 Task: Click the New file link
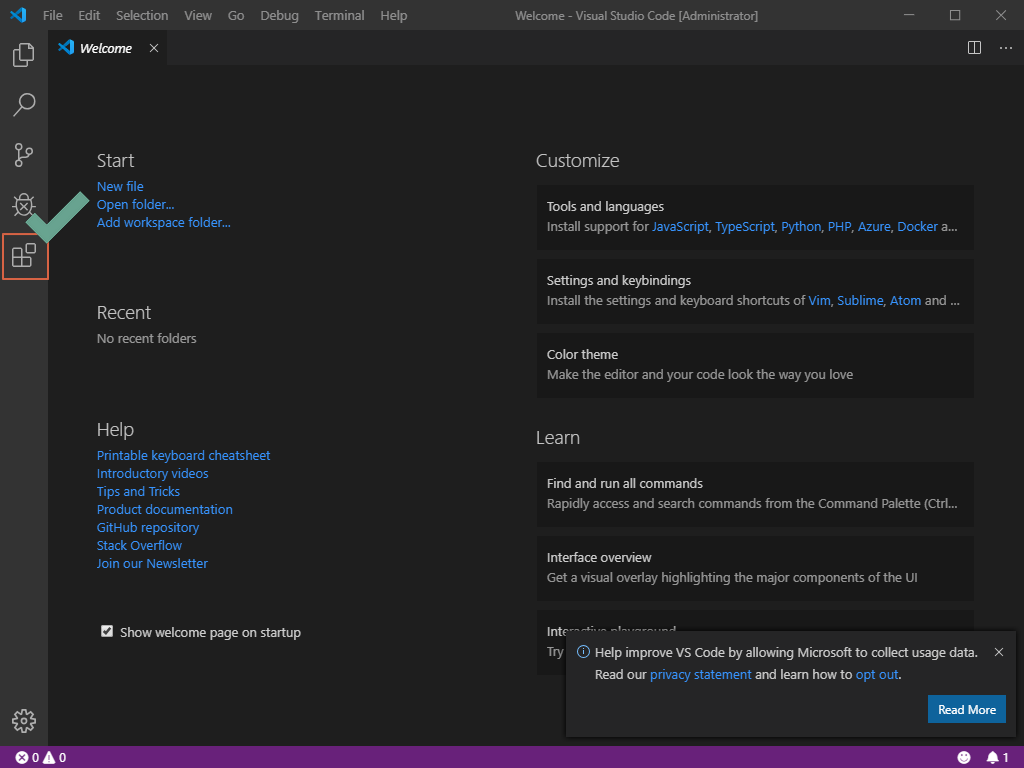click(120, 187)
